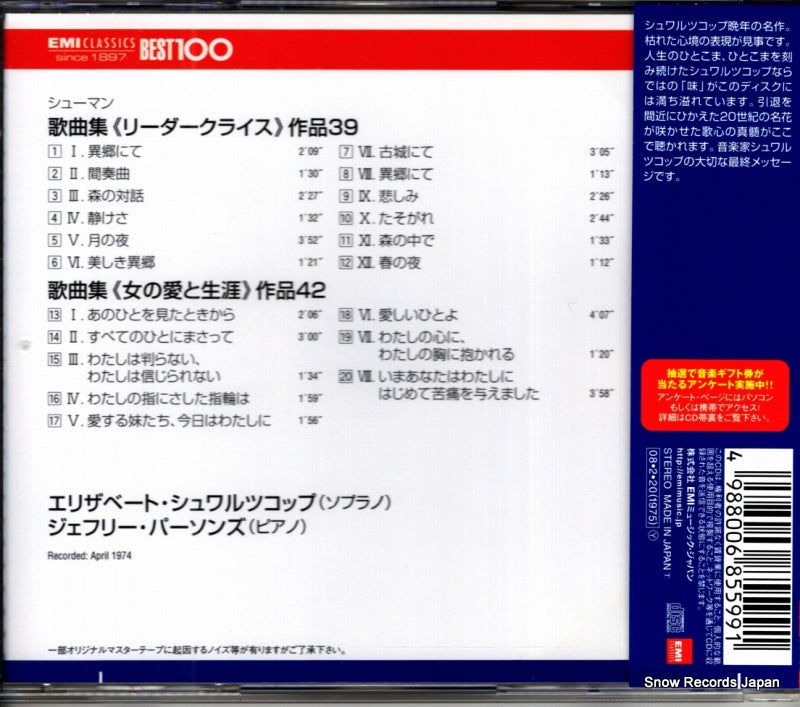800x707 pixels.
Task: Click the track number box 7
Action: [346, 152]
